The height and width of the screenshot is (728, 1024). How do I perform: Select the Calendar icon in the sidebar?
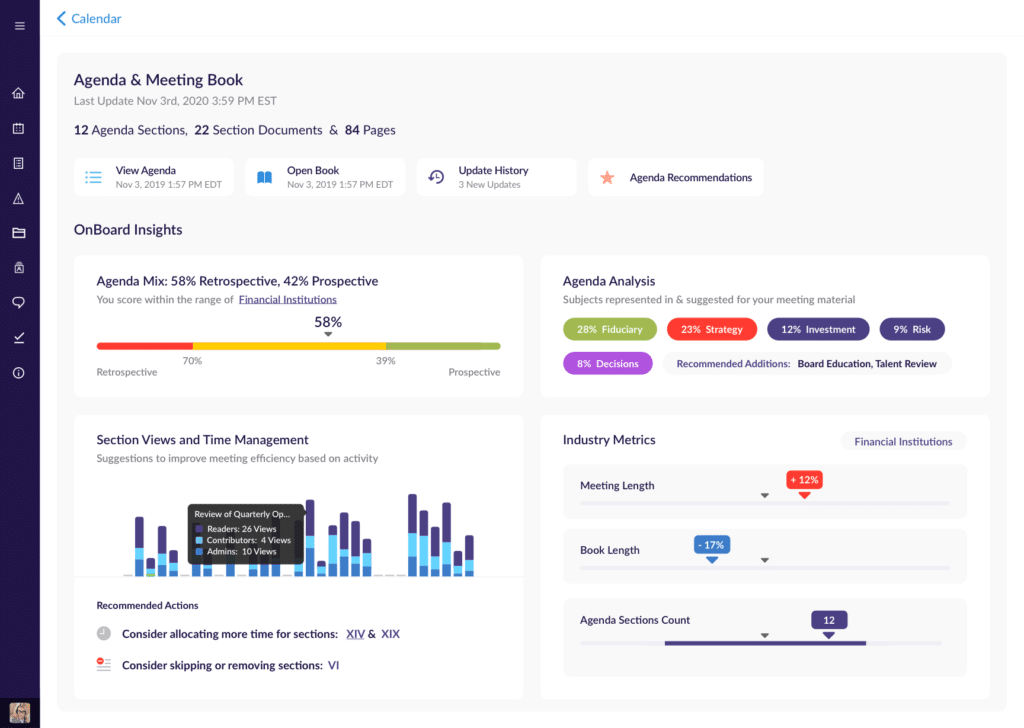[x=18, y=127]
